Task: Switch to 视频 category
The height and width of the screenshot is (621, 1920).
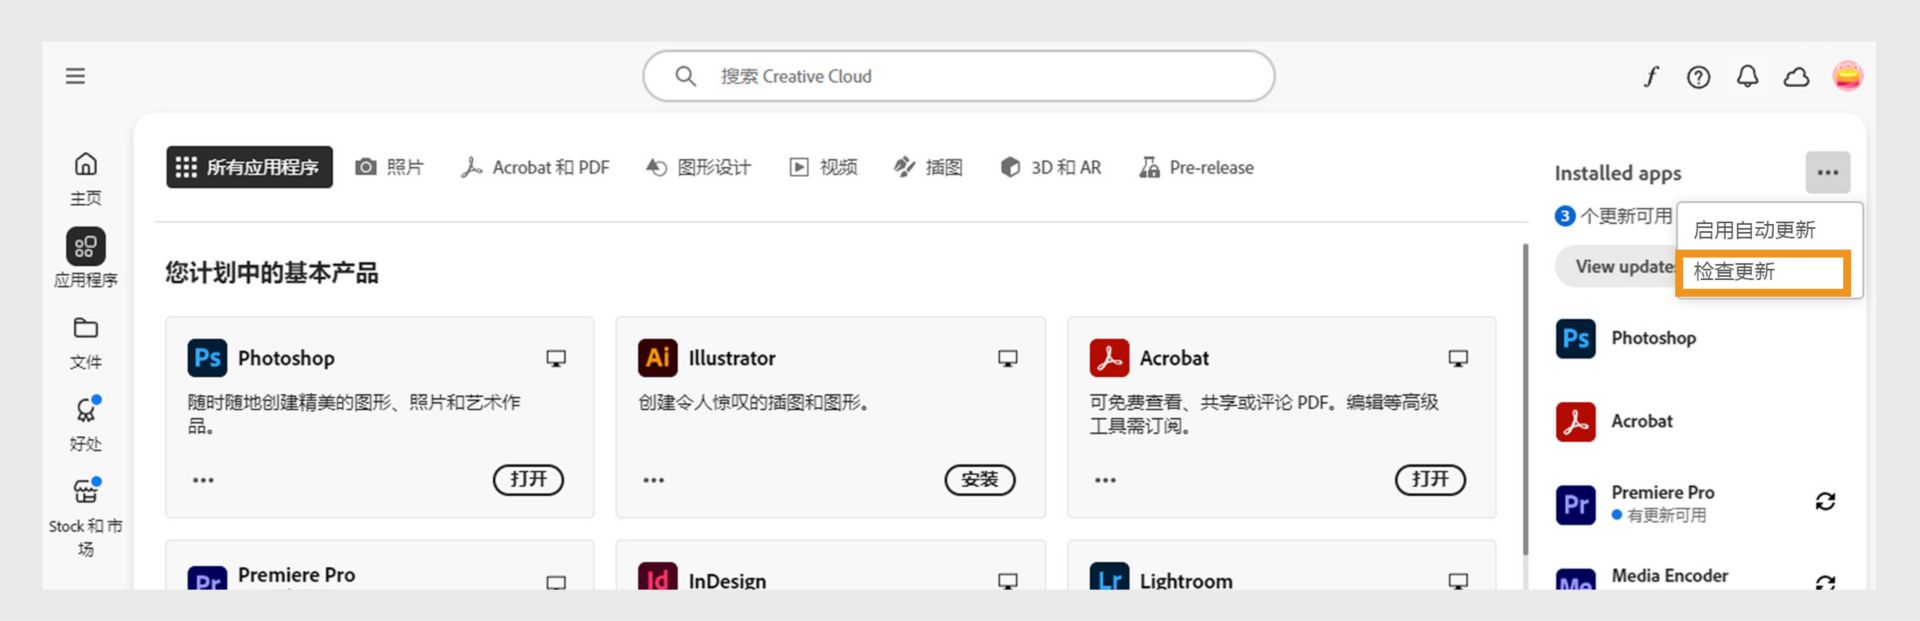Action: pos(823,167)
